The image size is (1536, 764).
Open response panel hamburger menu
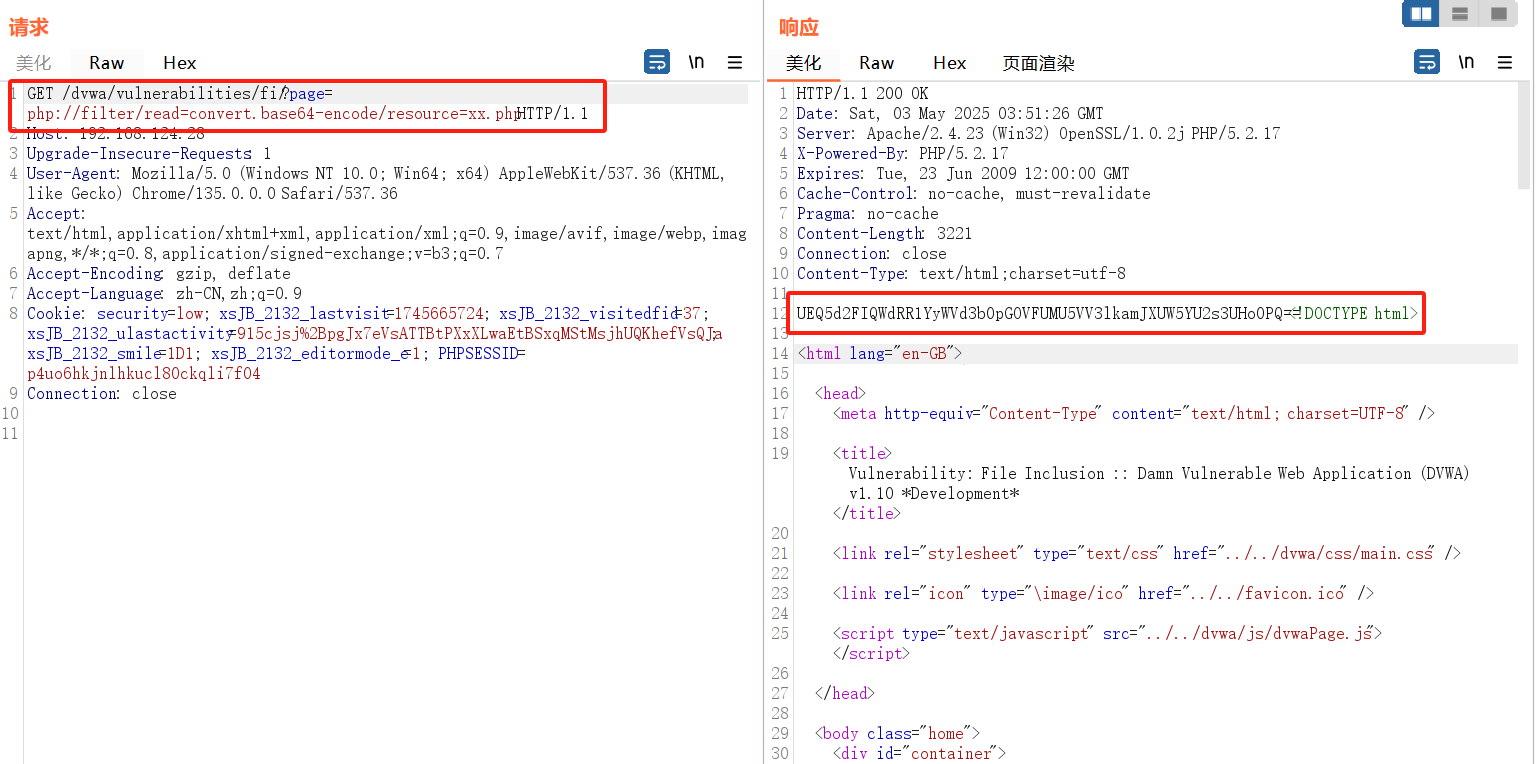click(1505, 62)
